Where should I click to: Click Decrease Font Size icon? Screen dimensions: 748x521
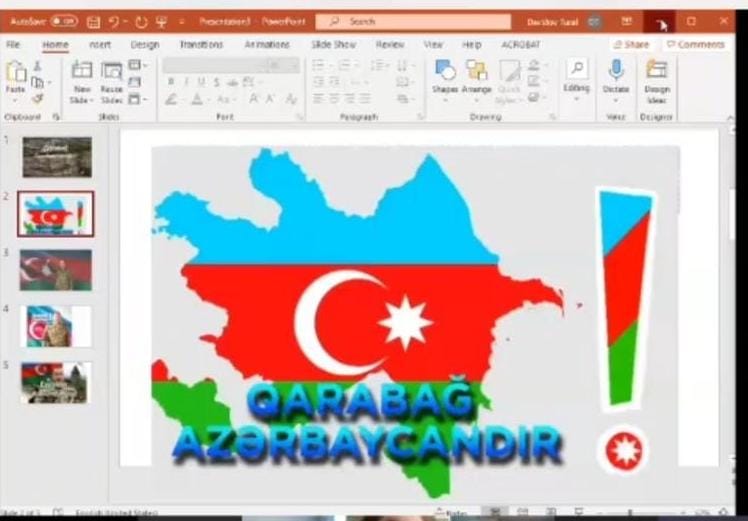tap(270, 99)
